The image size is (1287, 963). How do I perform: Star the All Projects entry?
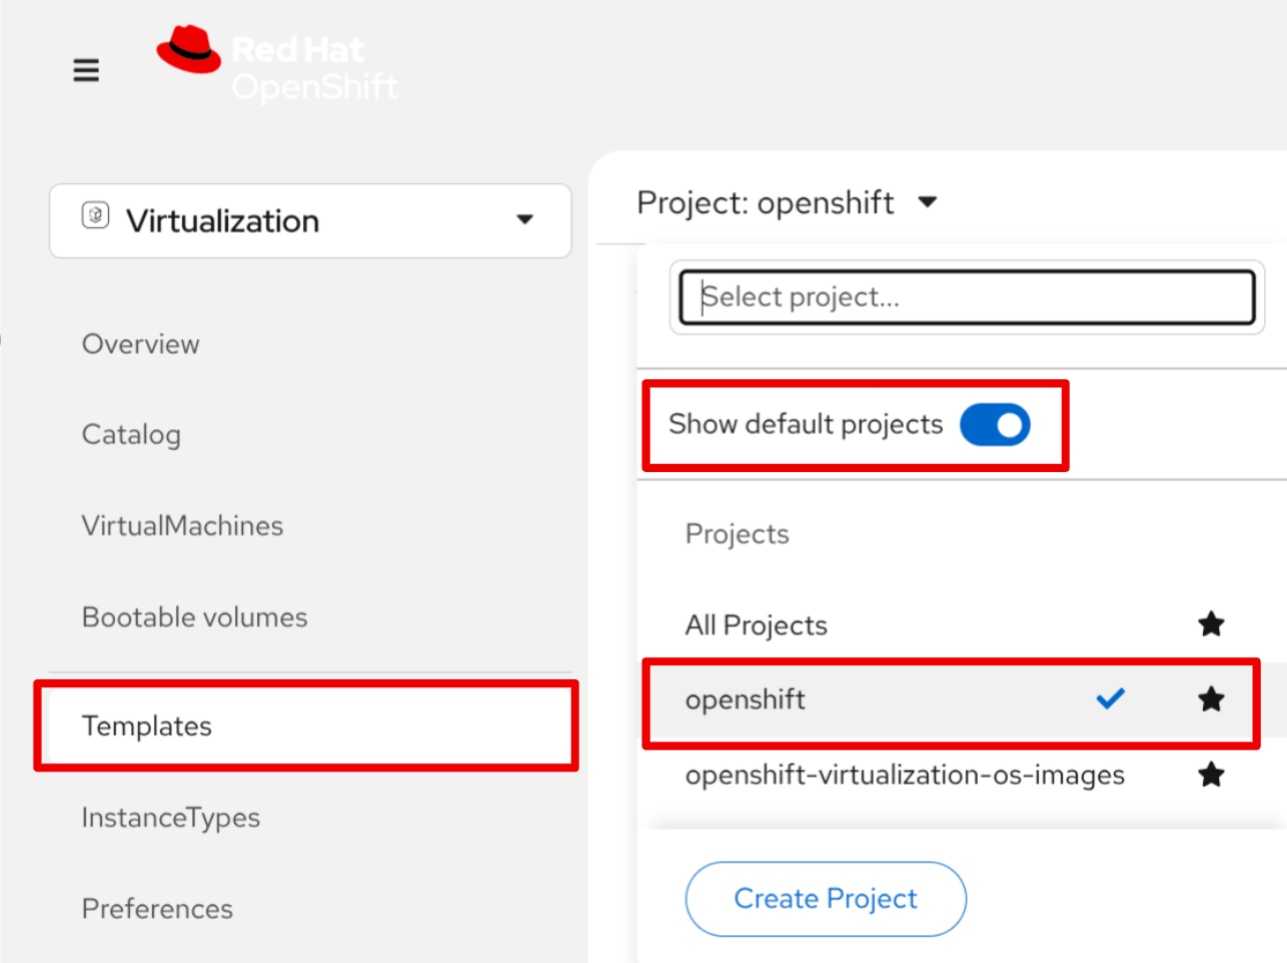point(1211,624)
